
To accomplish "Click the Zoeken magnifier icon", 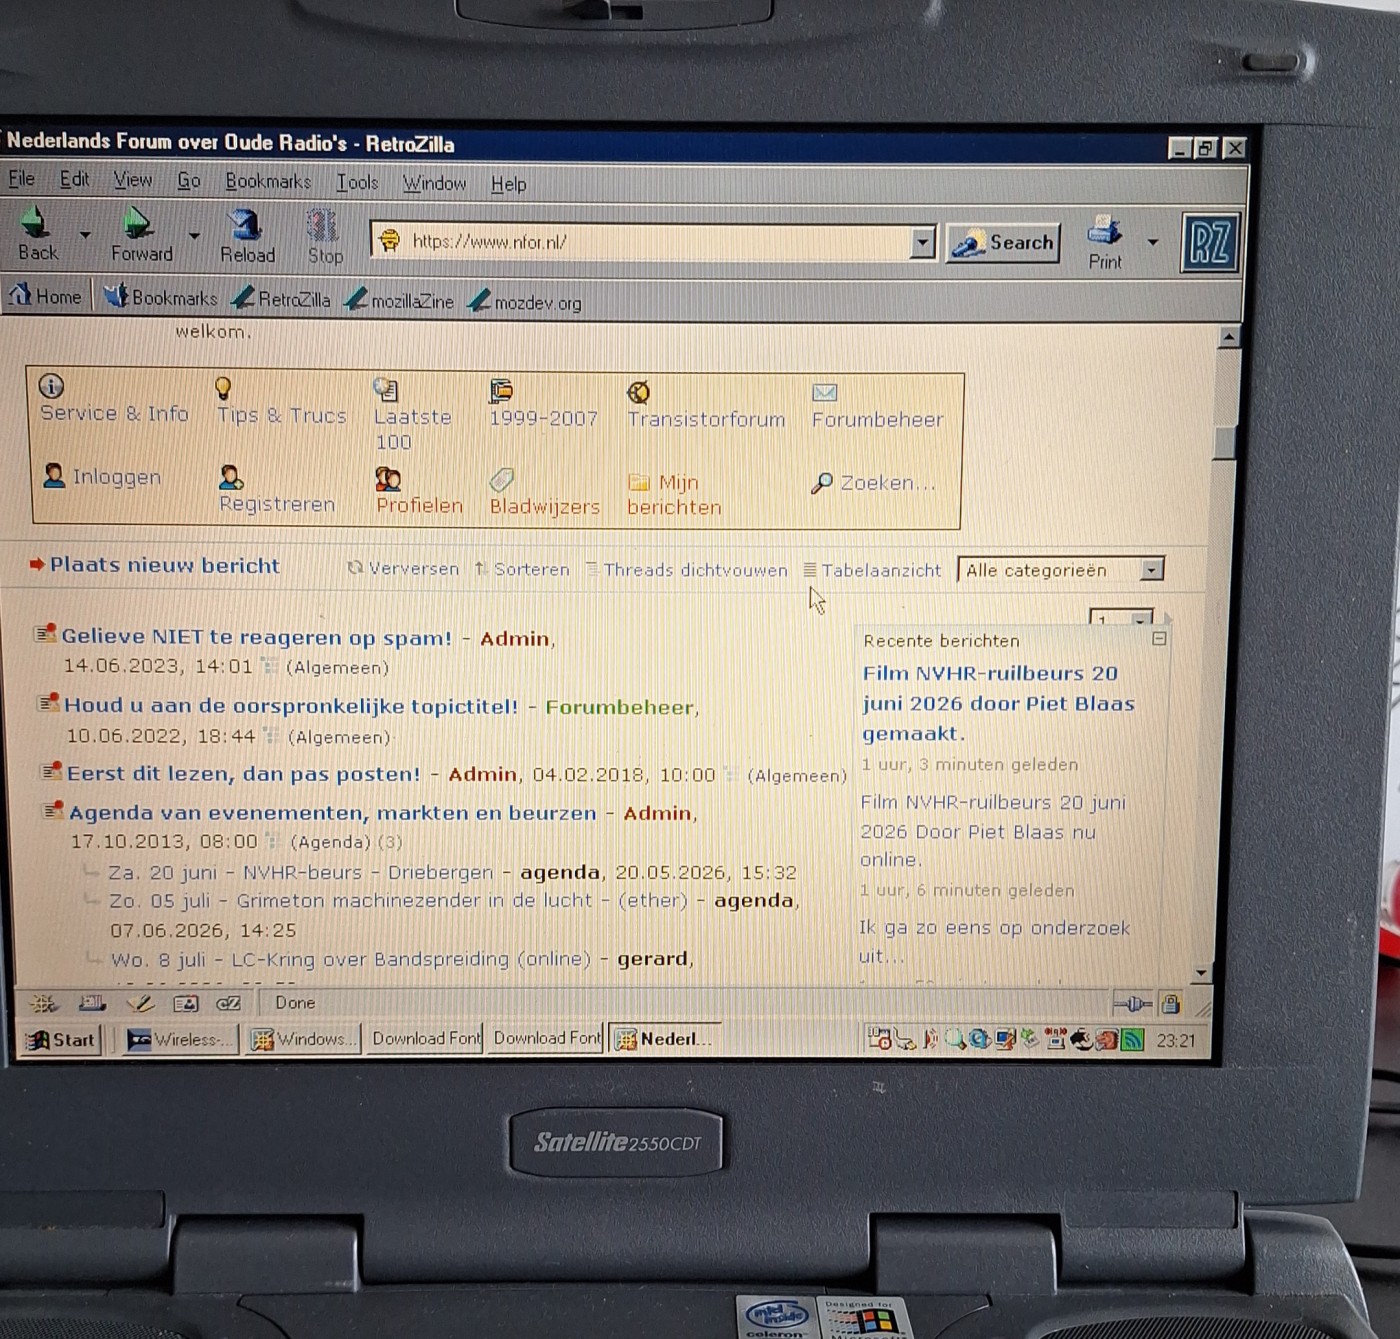I will (x=822, y=484).
